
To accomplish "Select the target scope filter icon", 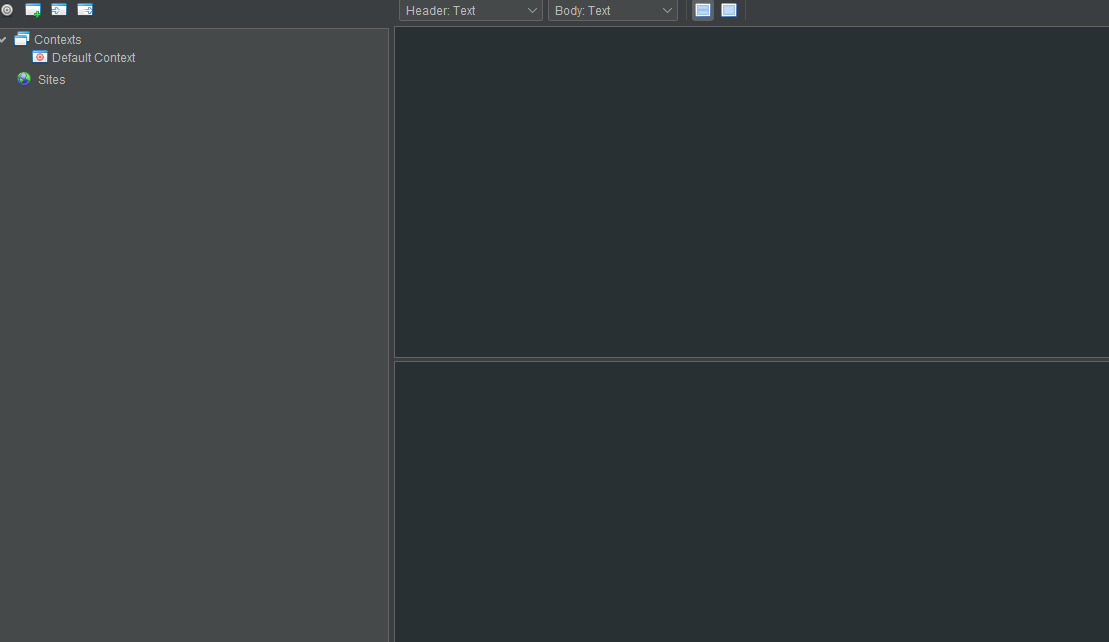I will pyautogui.click(x=7, y=10).
